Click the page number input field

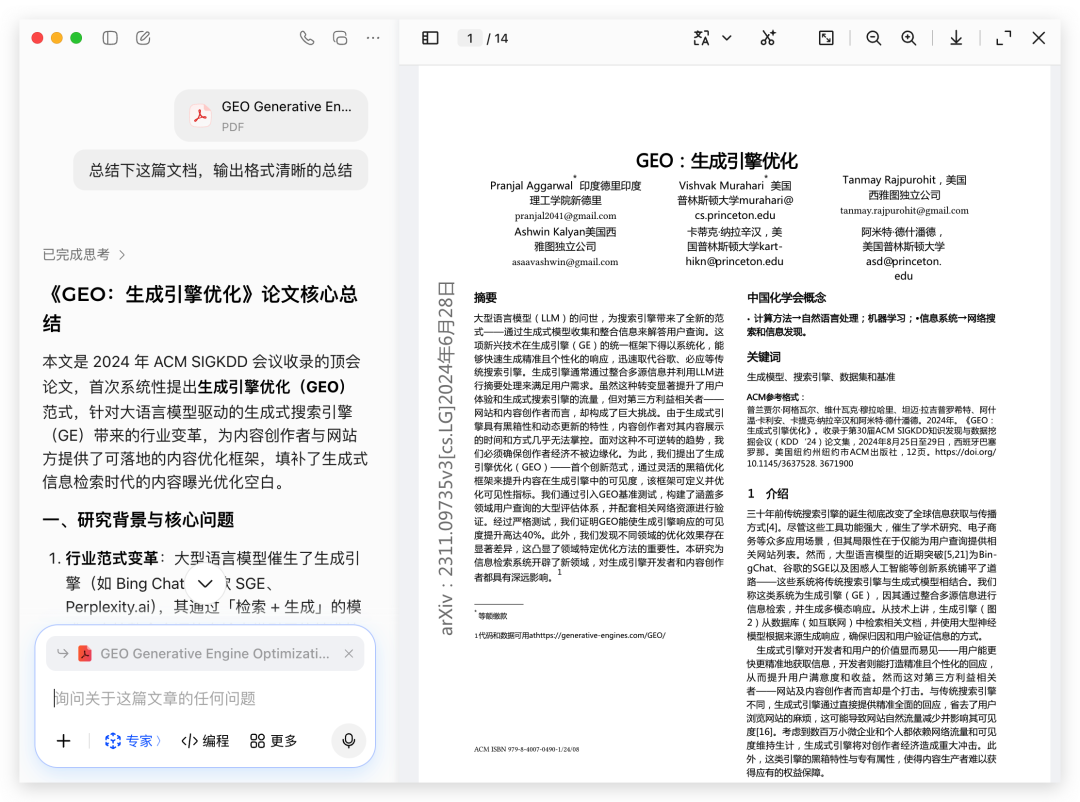pos(470,38)
